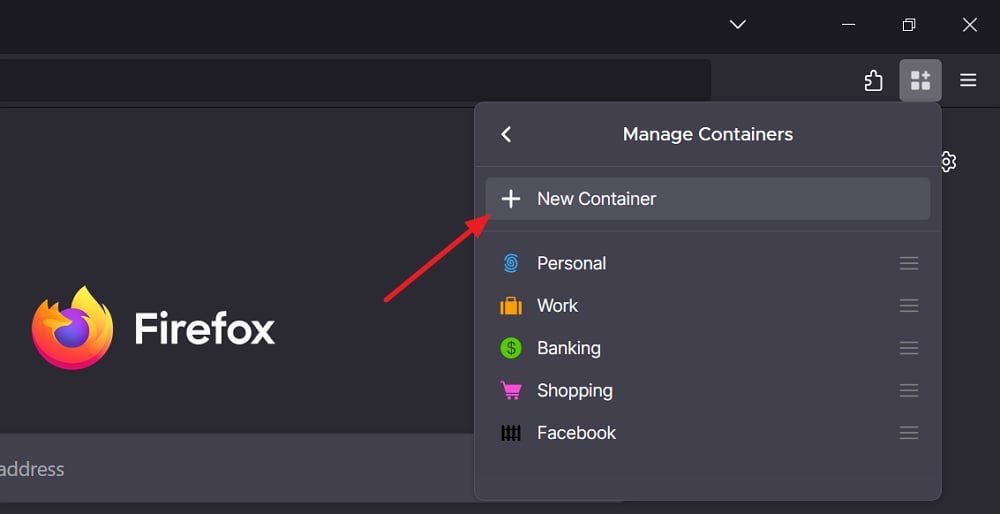Click the drag handle for Facebook
Screen dimensions: 1000x514
(x=909, y=433)
